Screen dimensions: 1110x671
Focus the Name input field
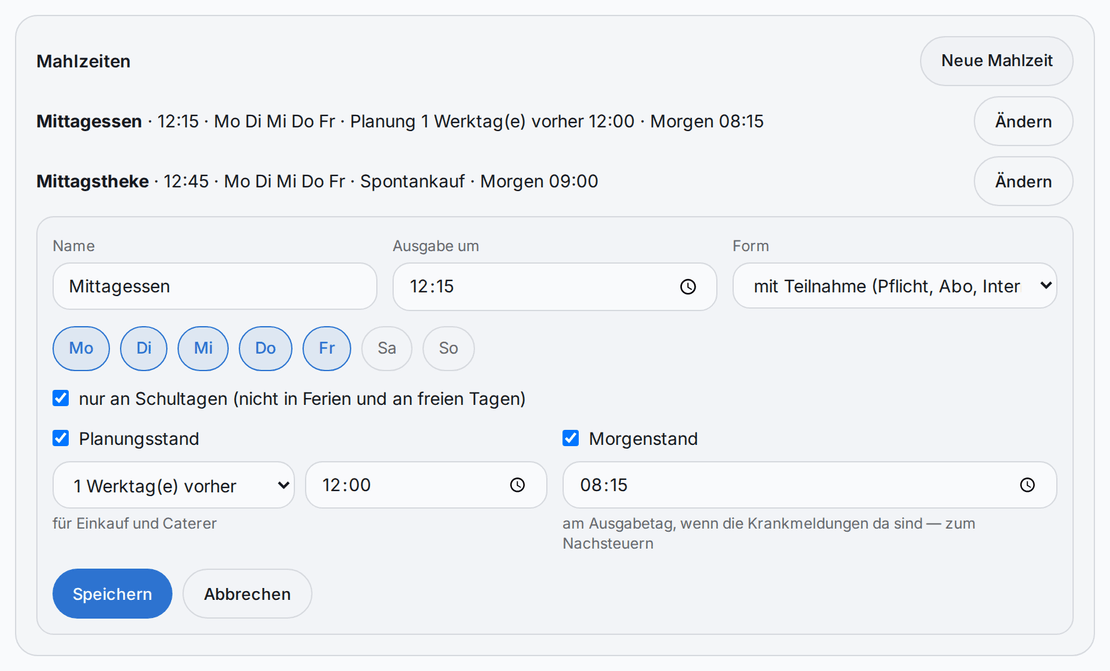(214, 286)
